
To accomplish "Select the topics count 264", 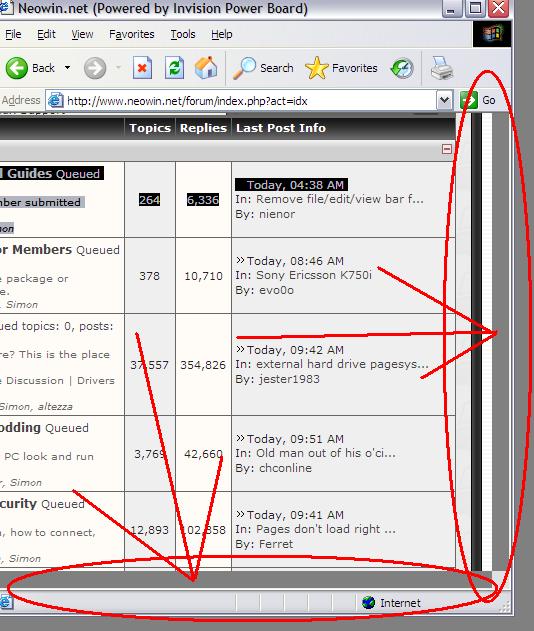I will [149, 200].
